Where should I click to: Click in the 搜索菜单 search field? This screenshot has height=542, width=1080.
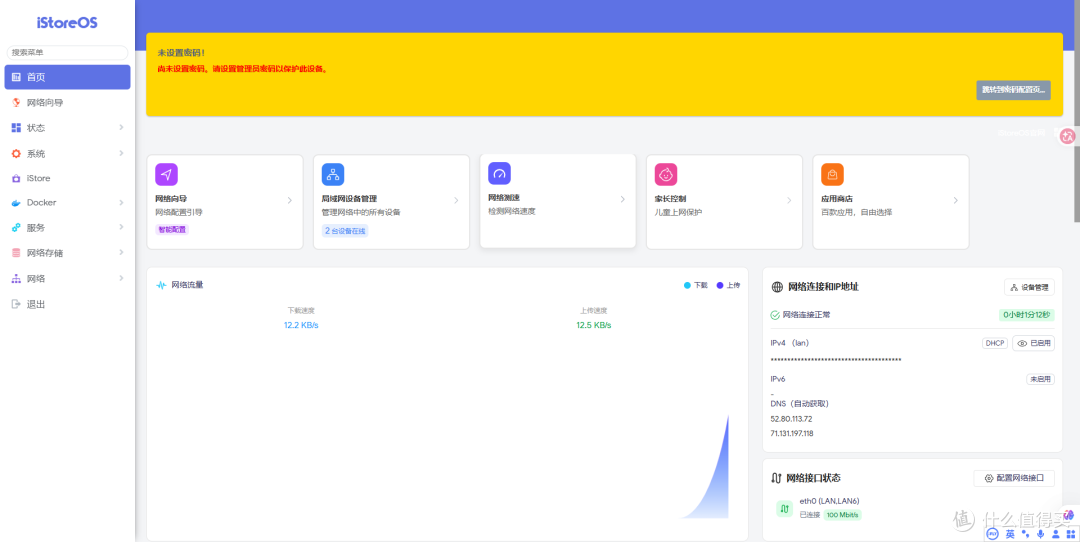pyautogui.click(x=68, y=52)
